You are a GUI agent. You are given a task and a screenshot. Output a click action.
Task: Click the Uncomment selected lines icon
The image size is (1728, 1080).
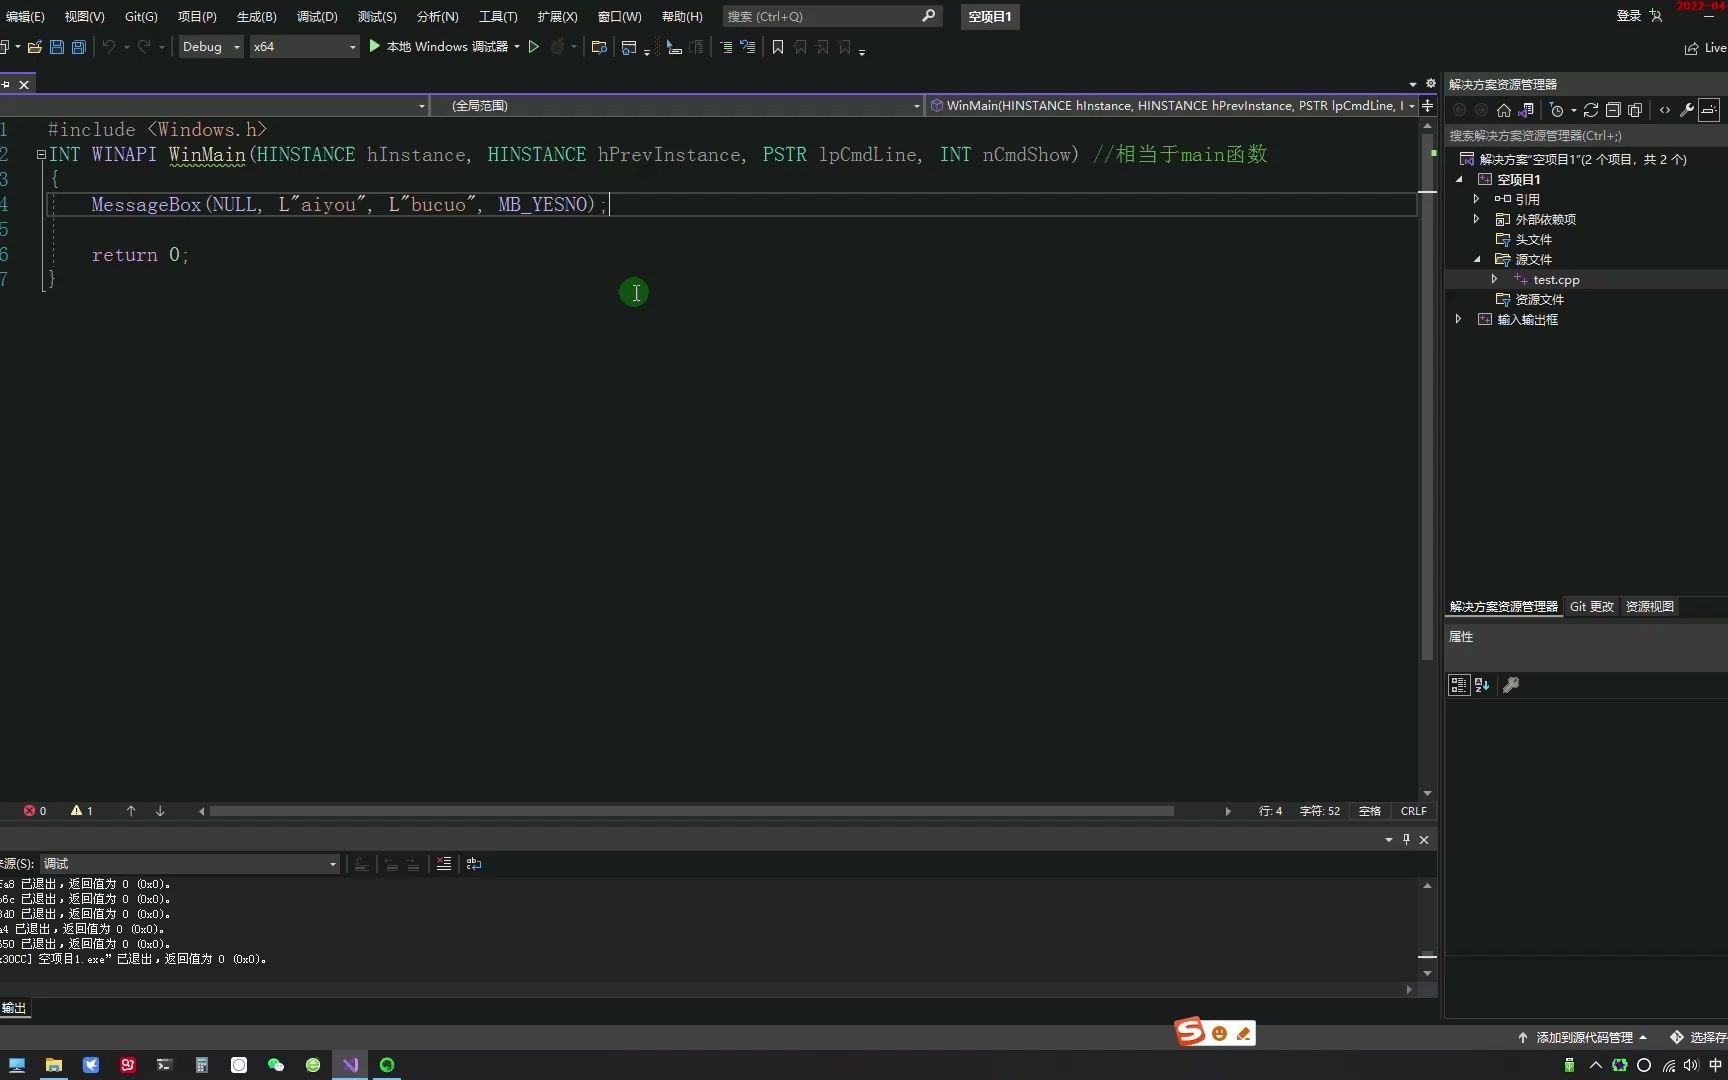[x=748, y=47]
